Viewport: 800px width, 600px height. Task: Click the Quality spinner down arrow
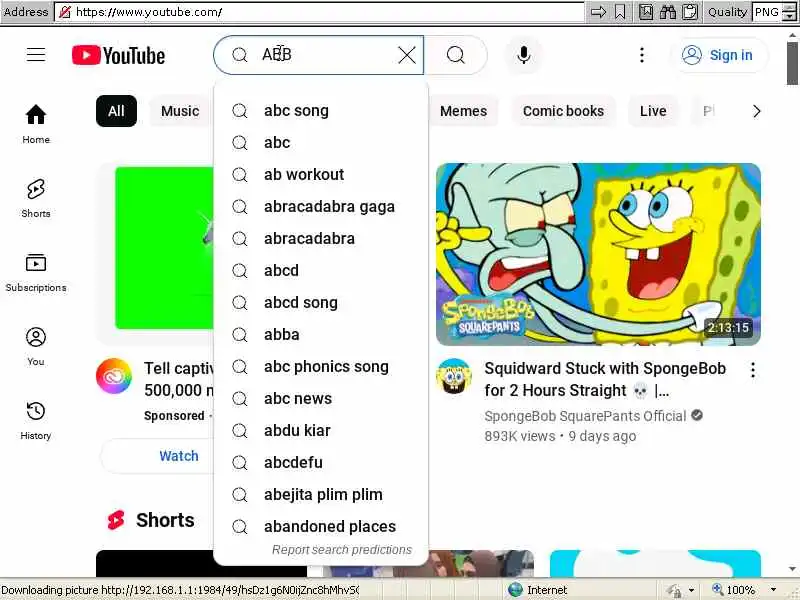tap(789, 16)
